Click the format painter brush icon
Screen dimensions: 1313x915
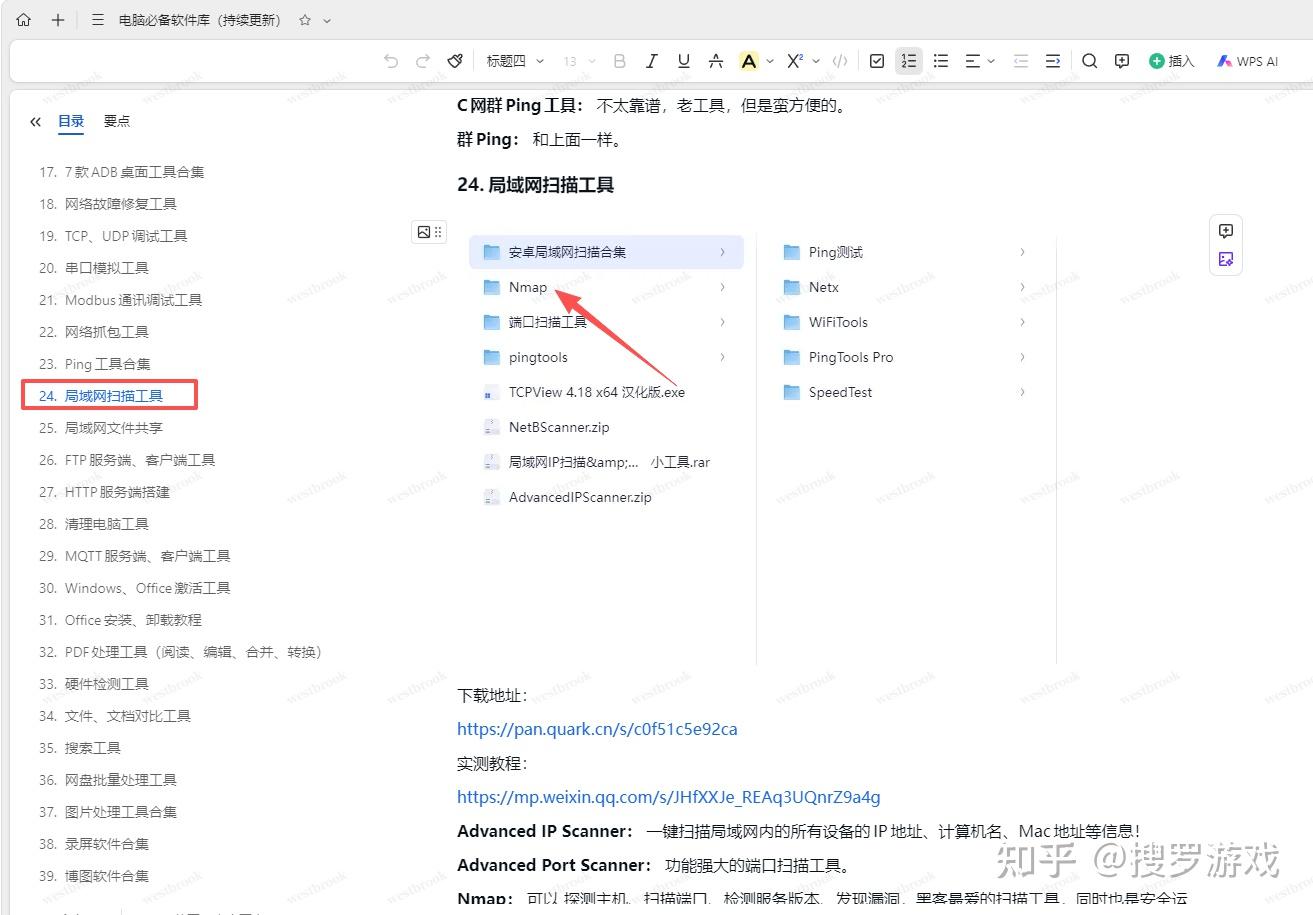tap(455, 61)
